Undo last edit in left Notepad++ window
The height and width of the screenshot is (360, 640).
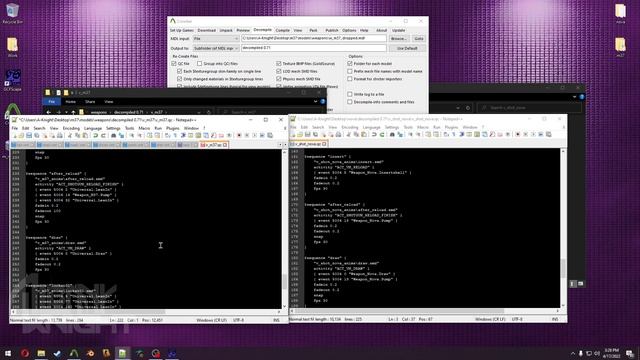(95, 135)
